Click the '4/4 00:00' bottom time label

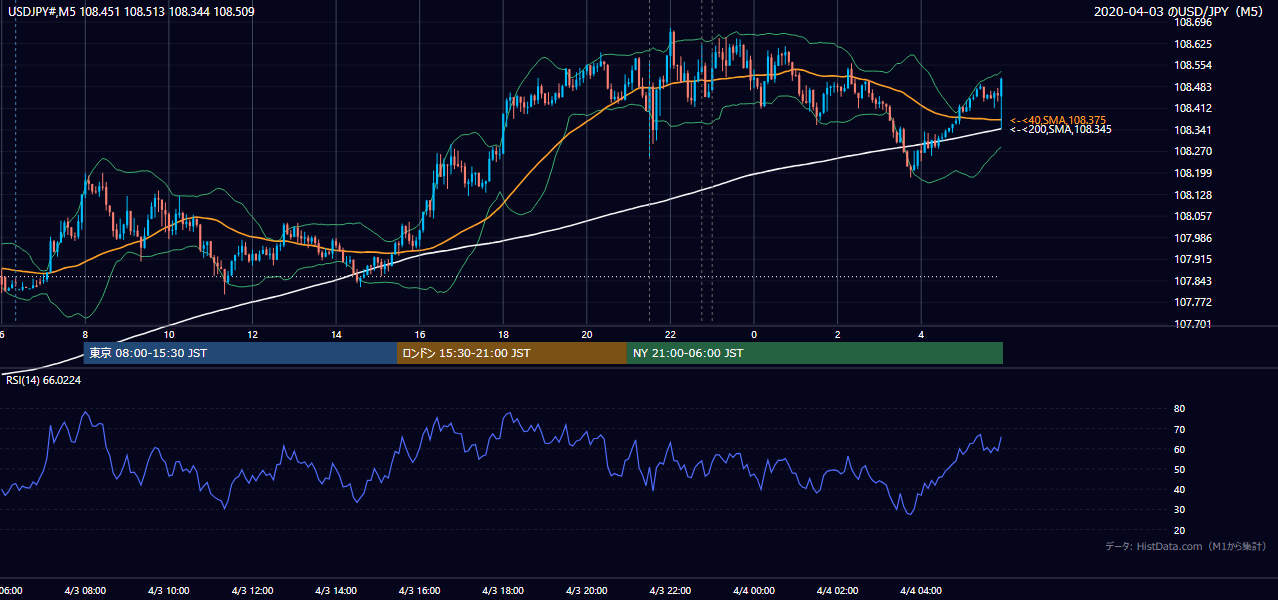coord(753,590)
